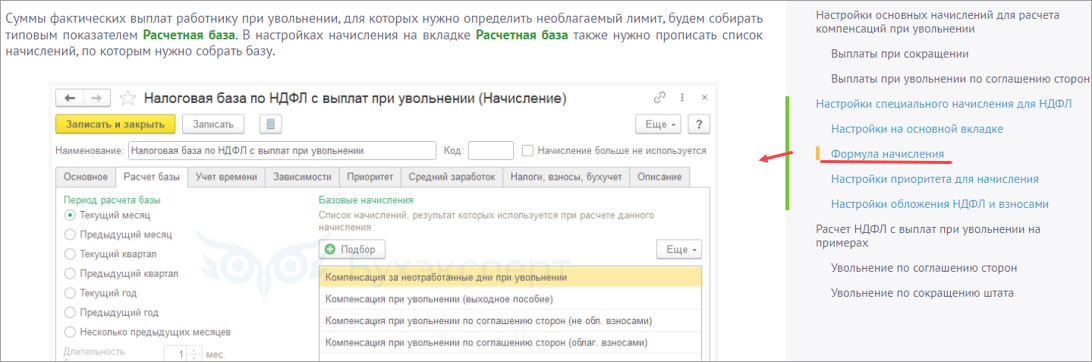Click the green plus Подбор button
Screen dimensions: 1092x362
coord(352,249)
